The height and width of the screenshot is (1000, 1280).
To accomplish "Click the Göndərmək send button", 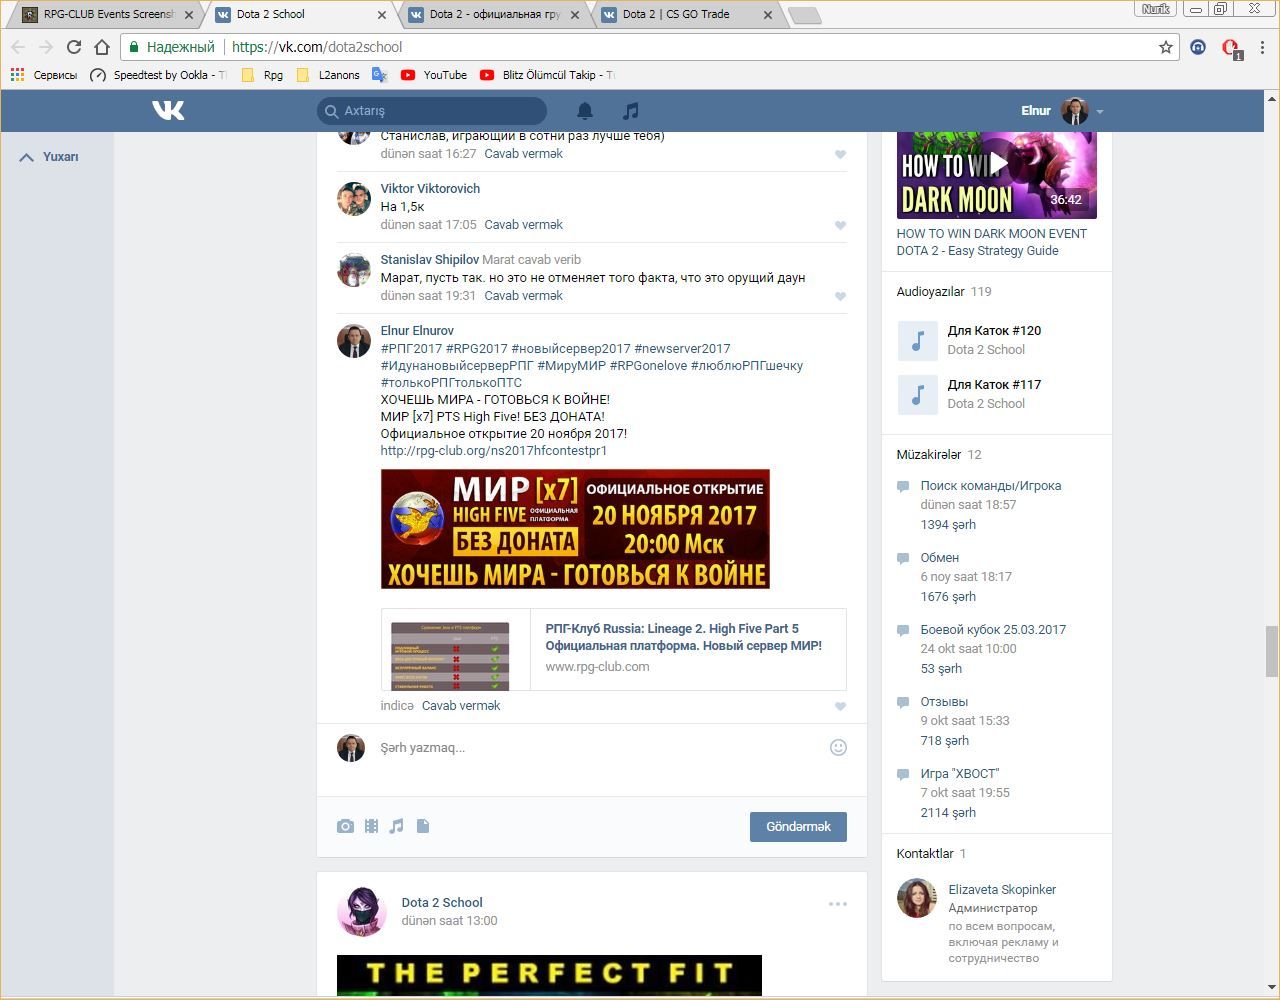I will click(798, 827).
